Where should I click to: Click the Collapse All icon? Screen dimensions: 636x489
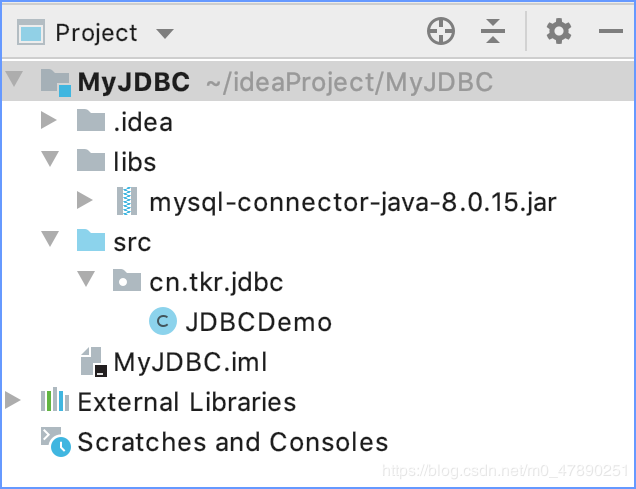coord(493,32)
